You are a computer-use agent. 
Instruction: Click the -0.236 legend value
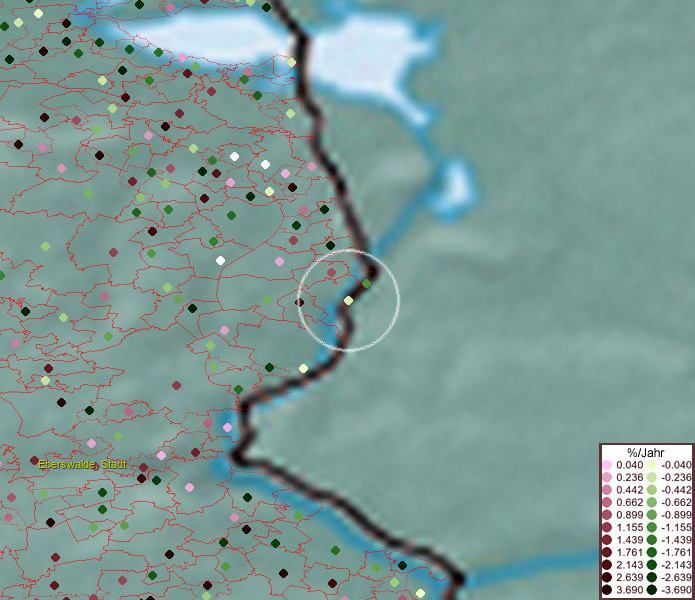tap(676, 477)
